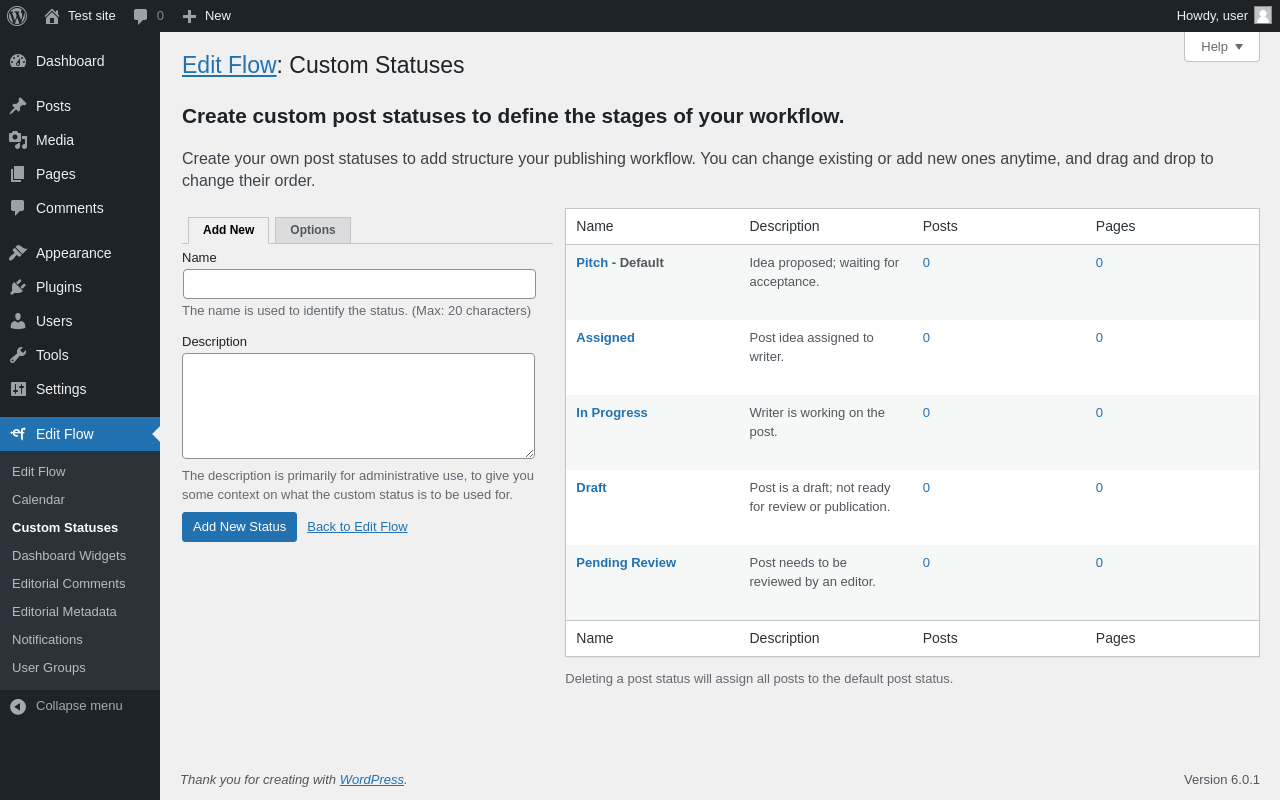This screenshot has width=1280, height=800.
Task: Click the Howdy, user account menu
Action: 1224,15
